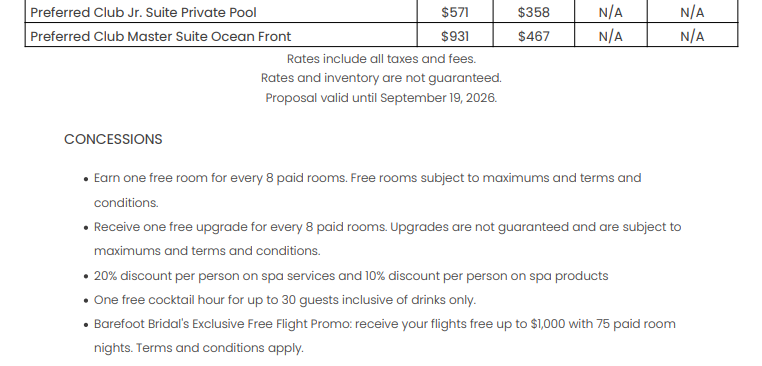Click the $571 rate cell
Image resolution: width=762 pixels, height=366 pixels.
(455, 13)
